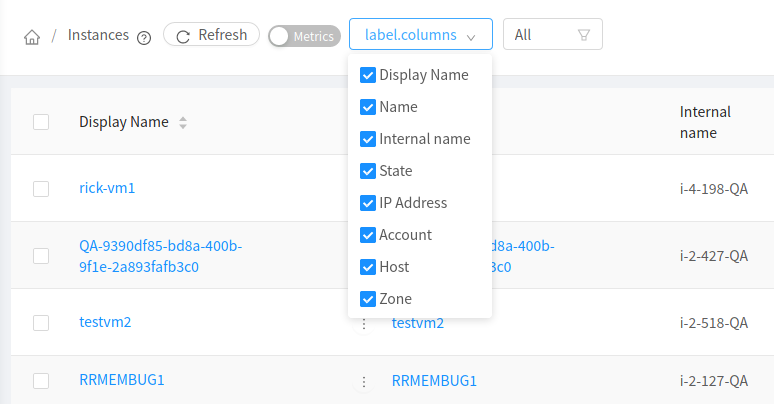Select the rick-vm1 row checkbox
The height and width of the screenshot is (404, 774).
pyautogui.click(x=41, y=189)
